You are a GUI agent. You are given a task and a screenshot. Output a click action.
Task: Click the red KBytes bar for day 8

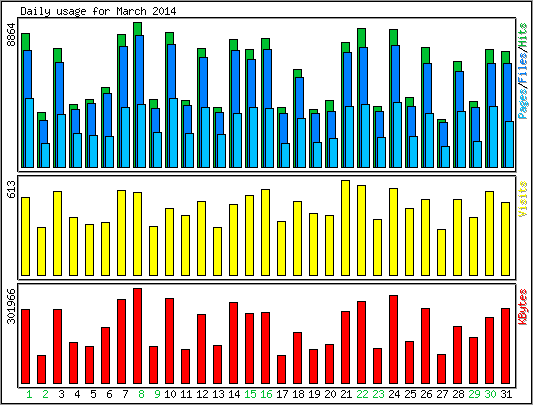tap(138, 336)
